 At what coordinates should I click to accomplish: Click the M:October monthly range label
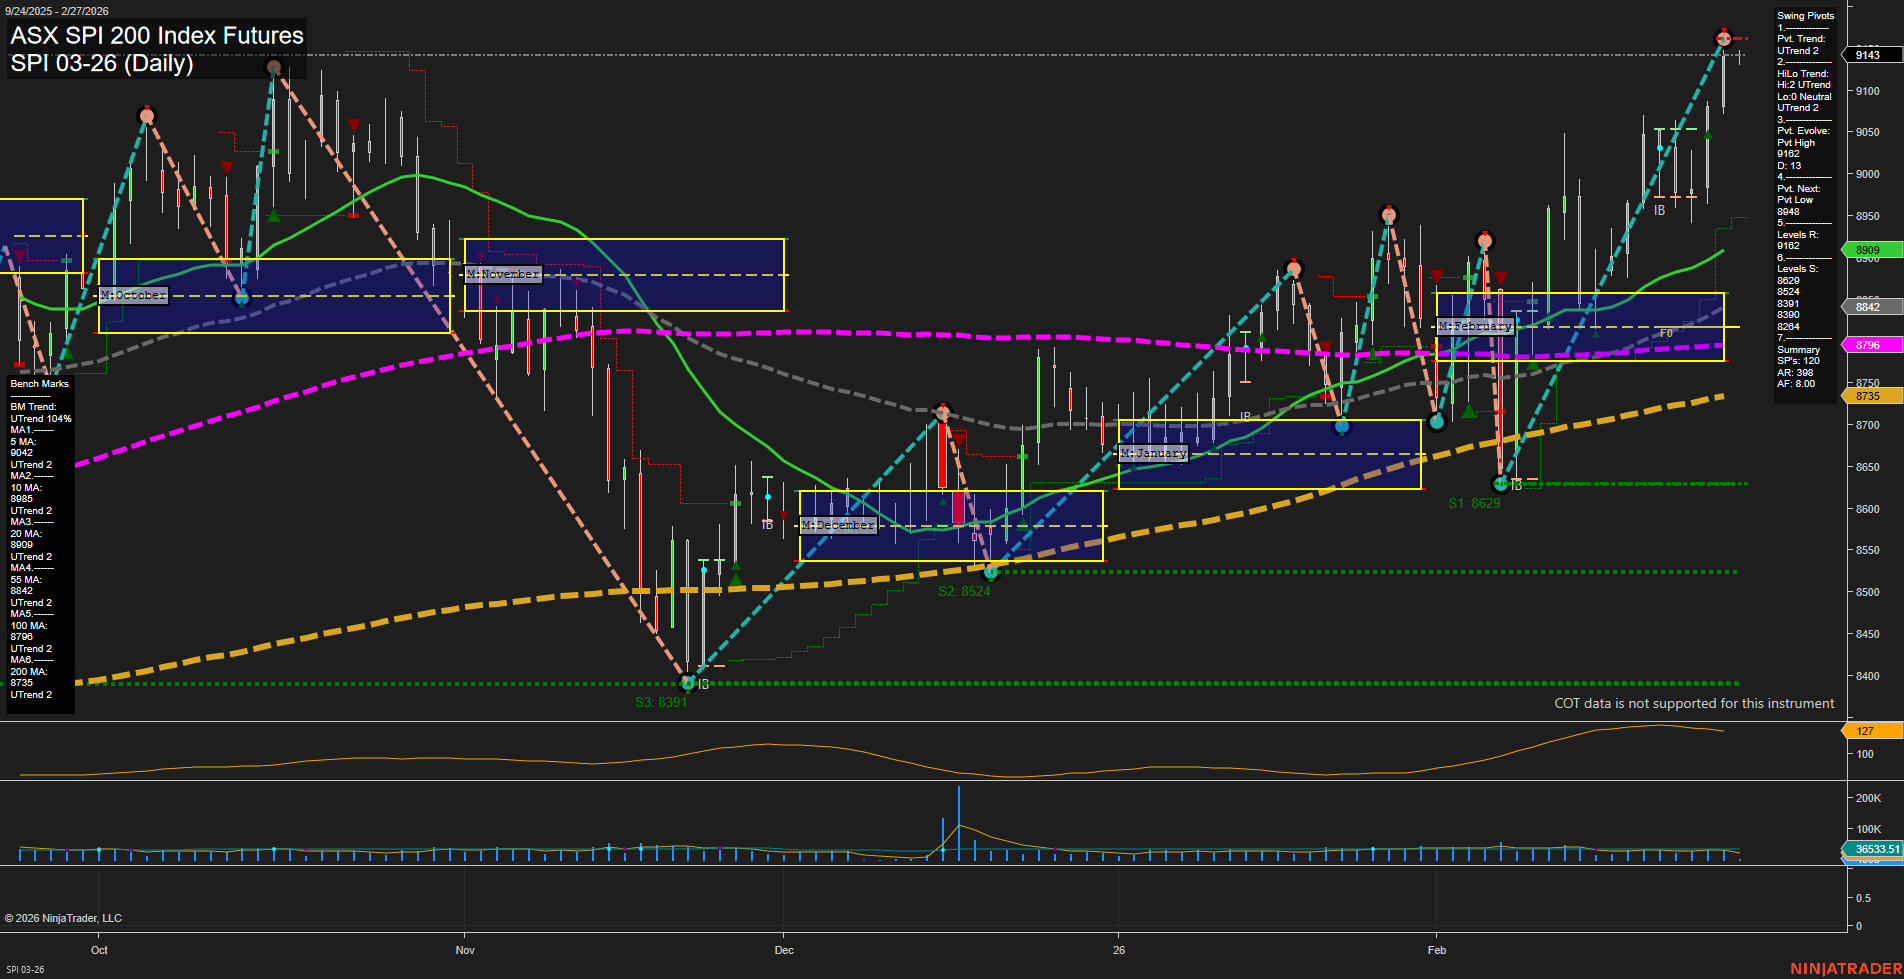point(133,294)
